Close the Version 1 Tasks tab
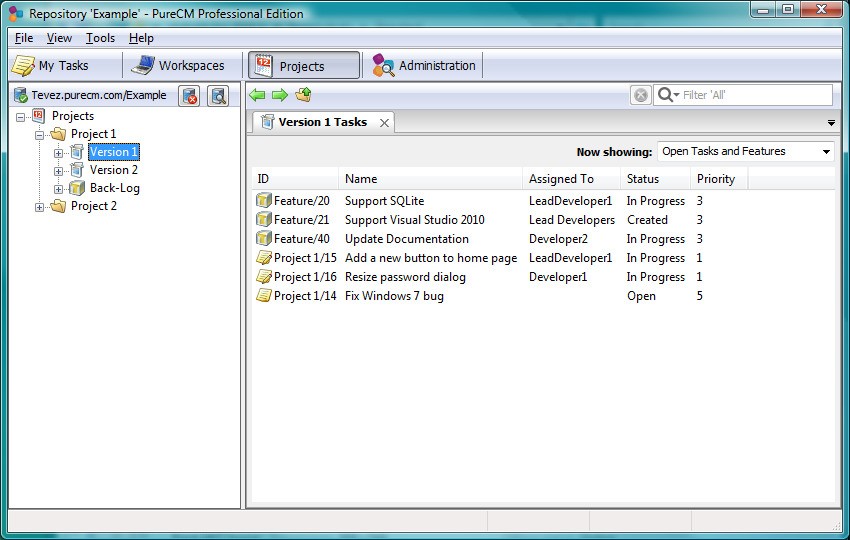850x540 pixels. coord(384,123)
